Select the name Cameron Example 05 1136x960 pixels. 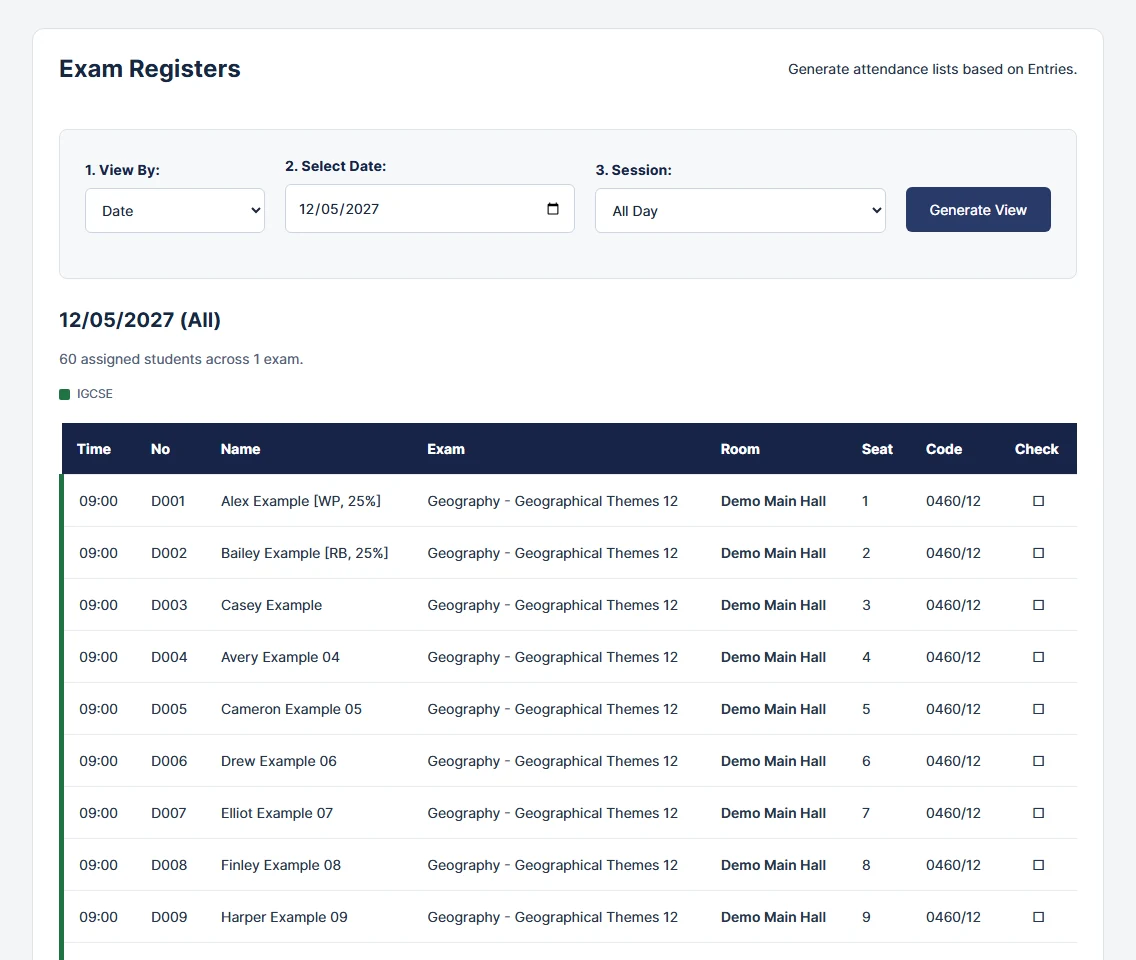click(x=291, y=709)
